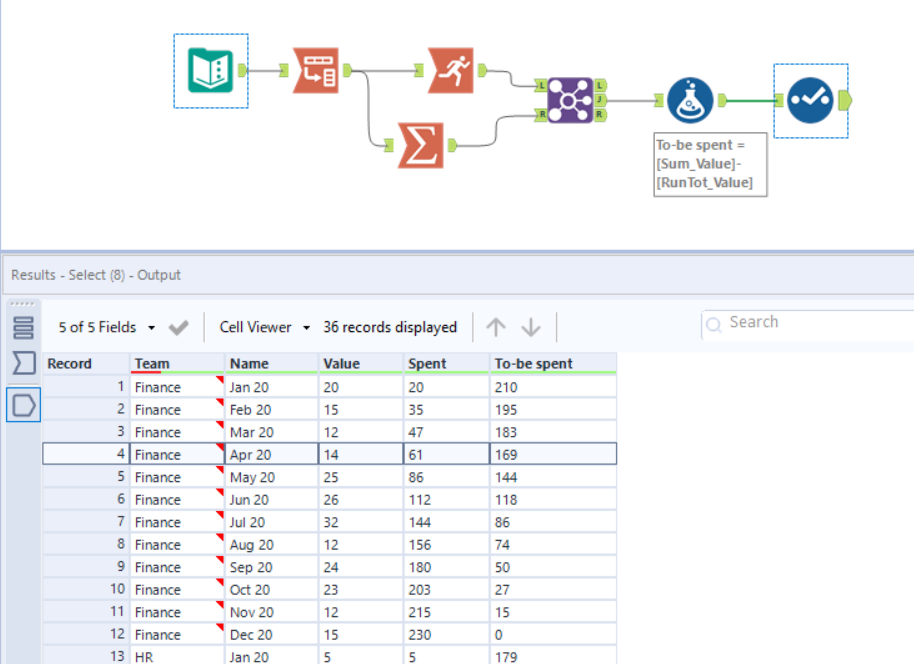Click the 36 records displayed label
Viewport: 914px width, 664px height.
coord(390,327)
